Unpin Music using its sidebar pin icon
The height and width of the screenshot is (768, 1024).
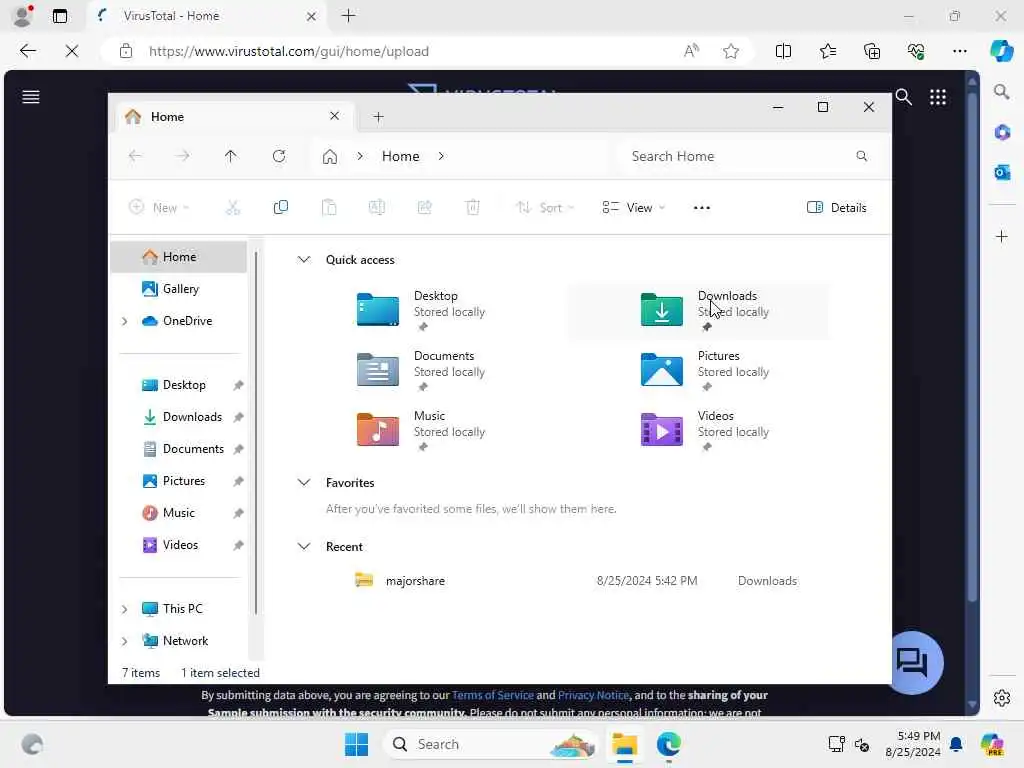coord(238,513)
